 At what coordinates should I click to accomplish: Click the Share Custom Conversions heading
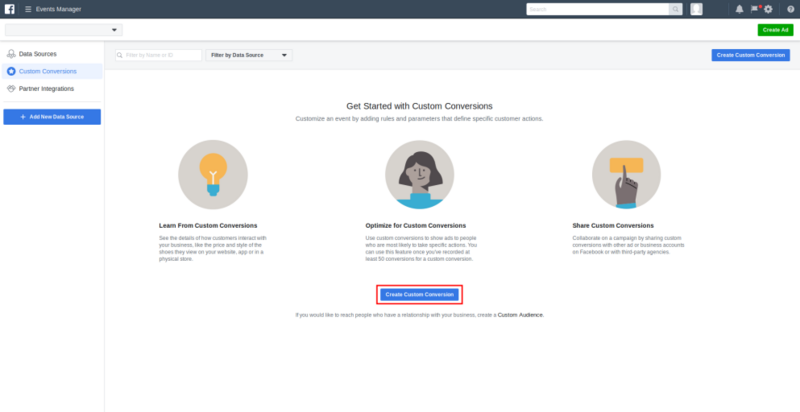[613, 225]
